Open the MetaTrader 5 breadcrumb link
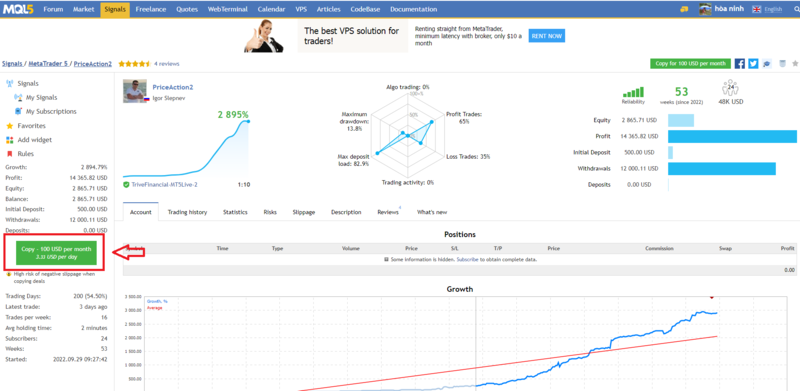Screen dimensions: 800x391 [x=48, y=64]
